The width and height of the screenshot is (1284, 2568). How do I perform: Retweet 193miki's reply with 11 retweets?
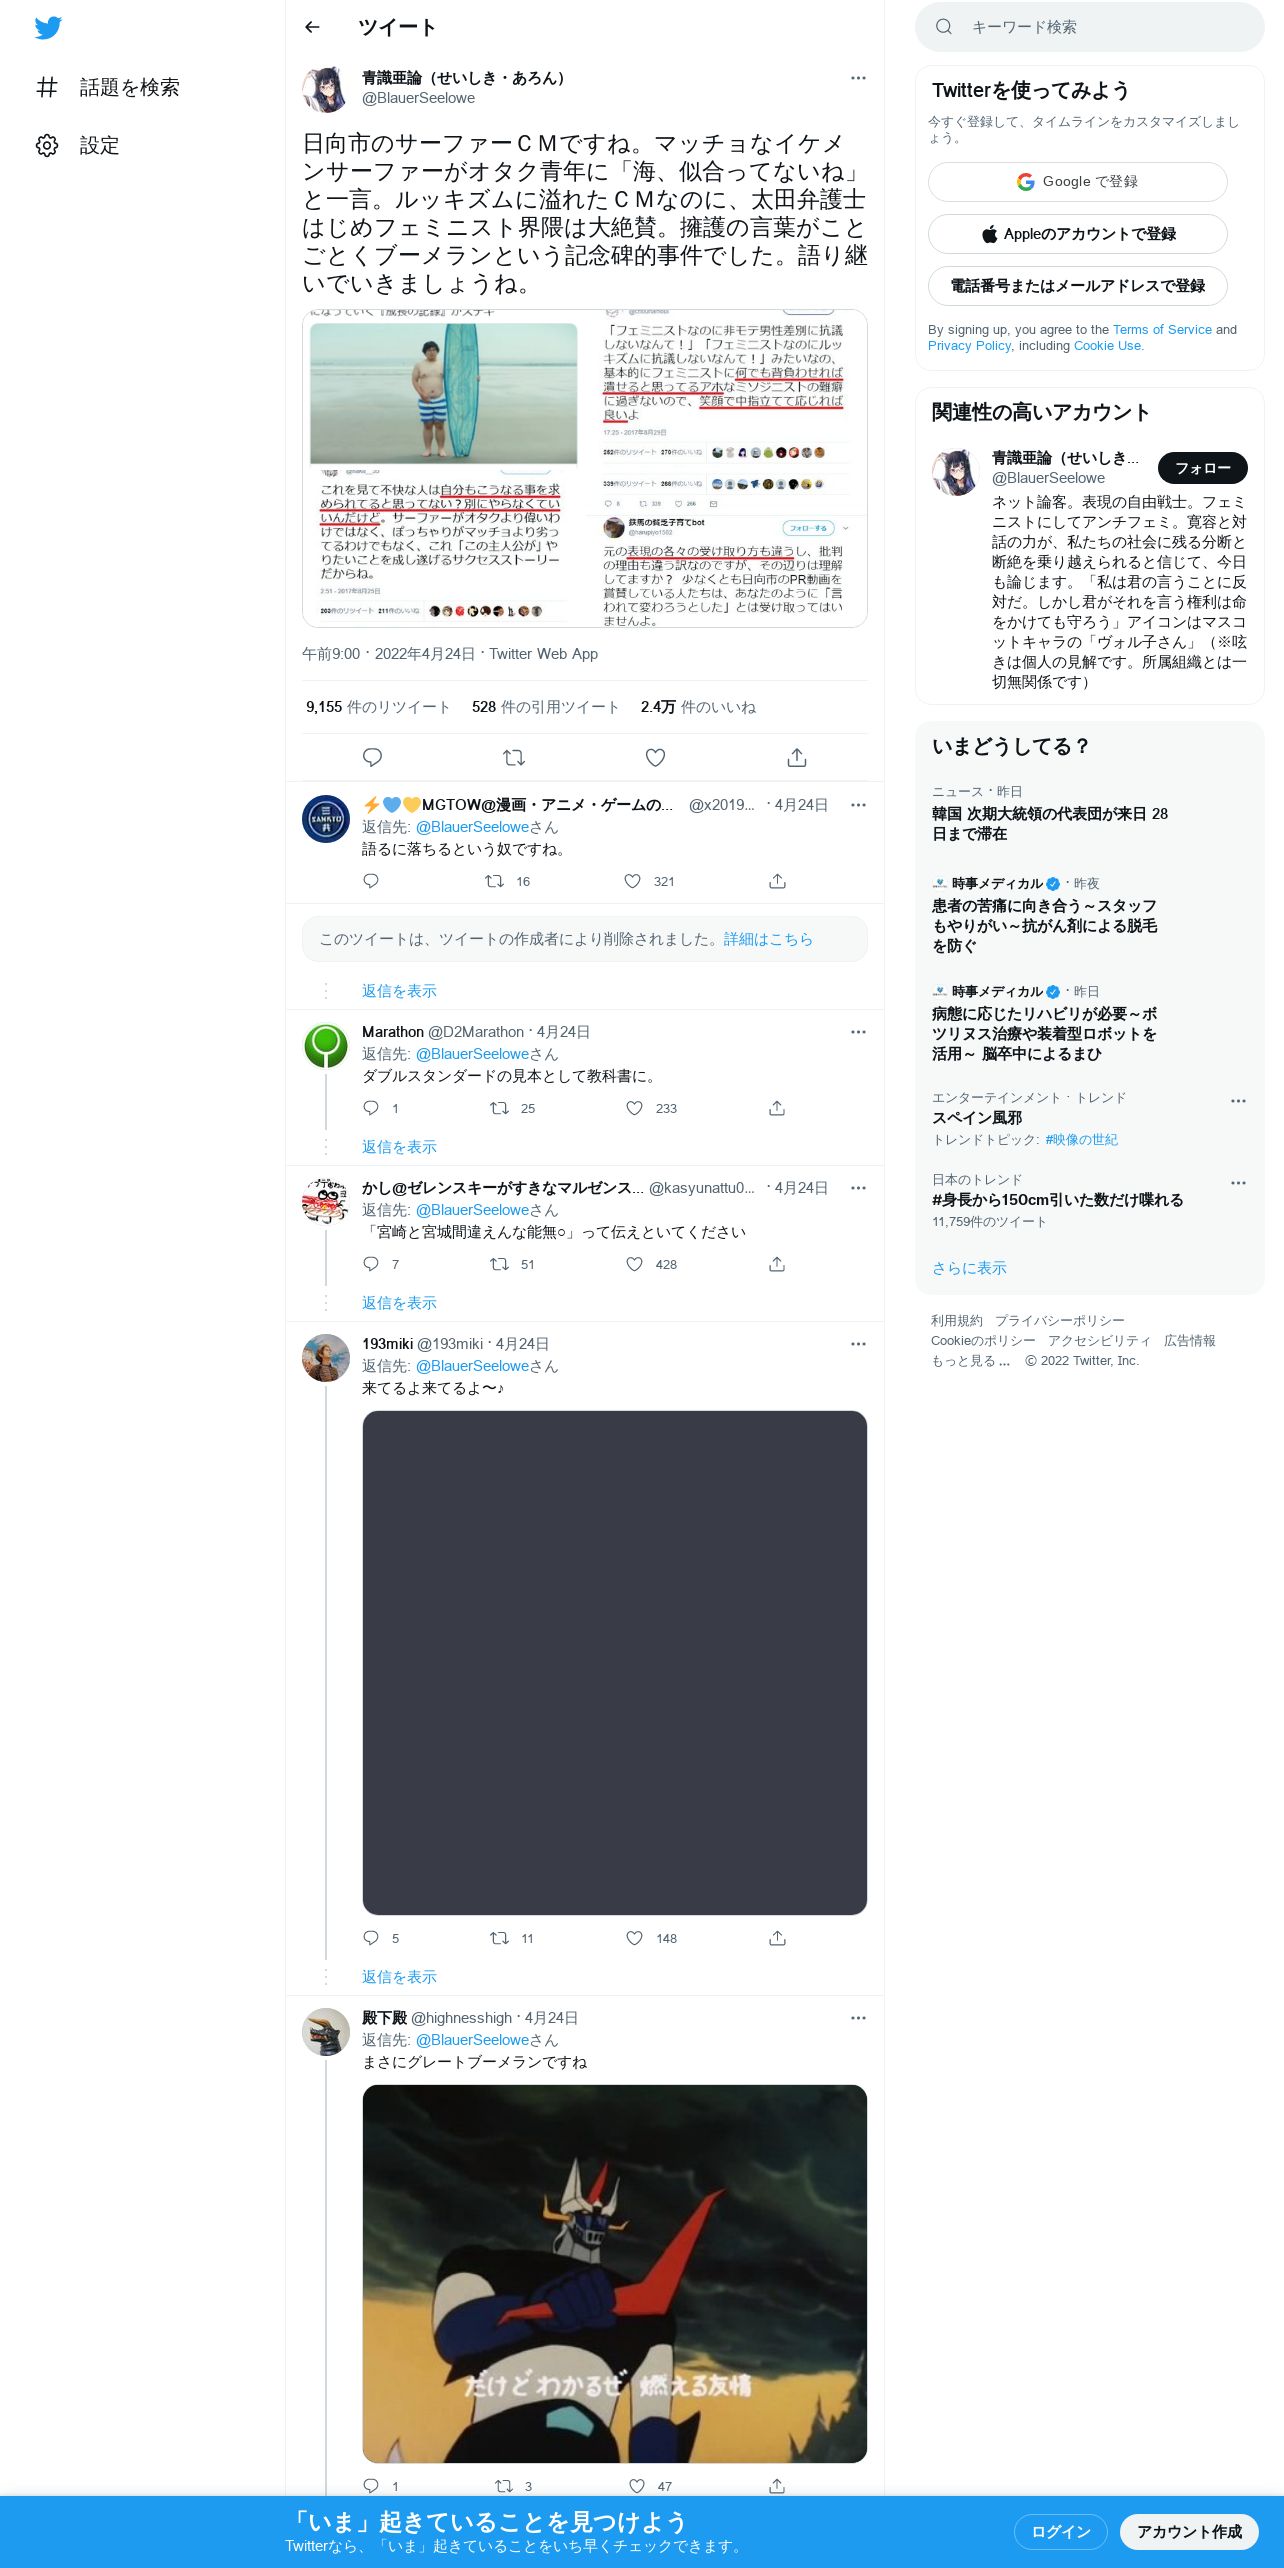point(499,1938)
